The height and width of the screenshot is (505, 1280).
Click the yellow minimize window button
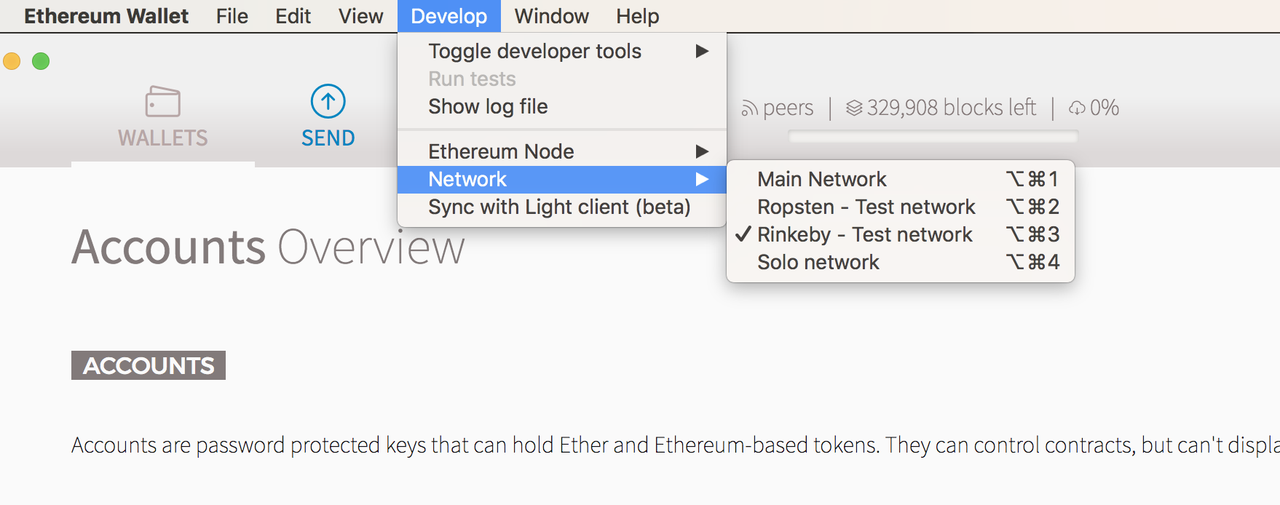click(12, 61)
